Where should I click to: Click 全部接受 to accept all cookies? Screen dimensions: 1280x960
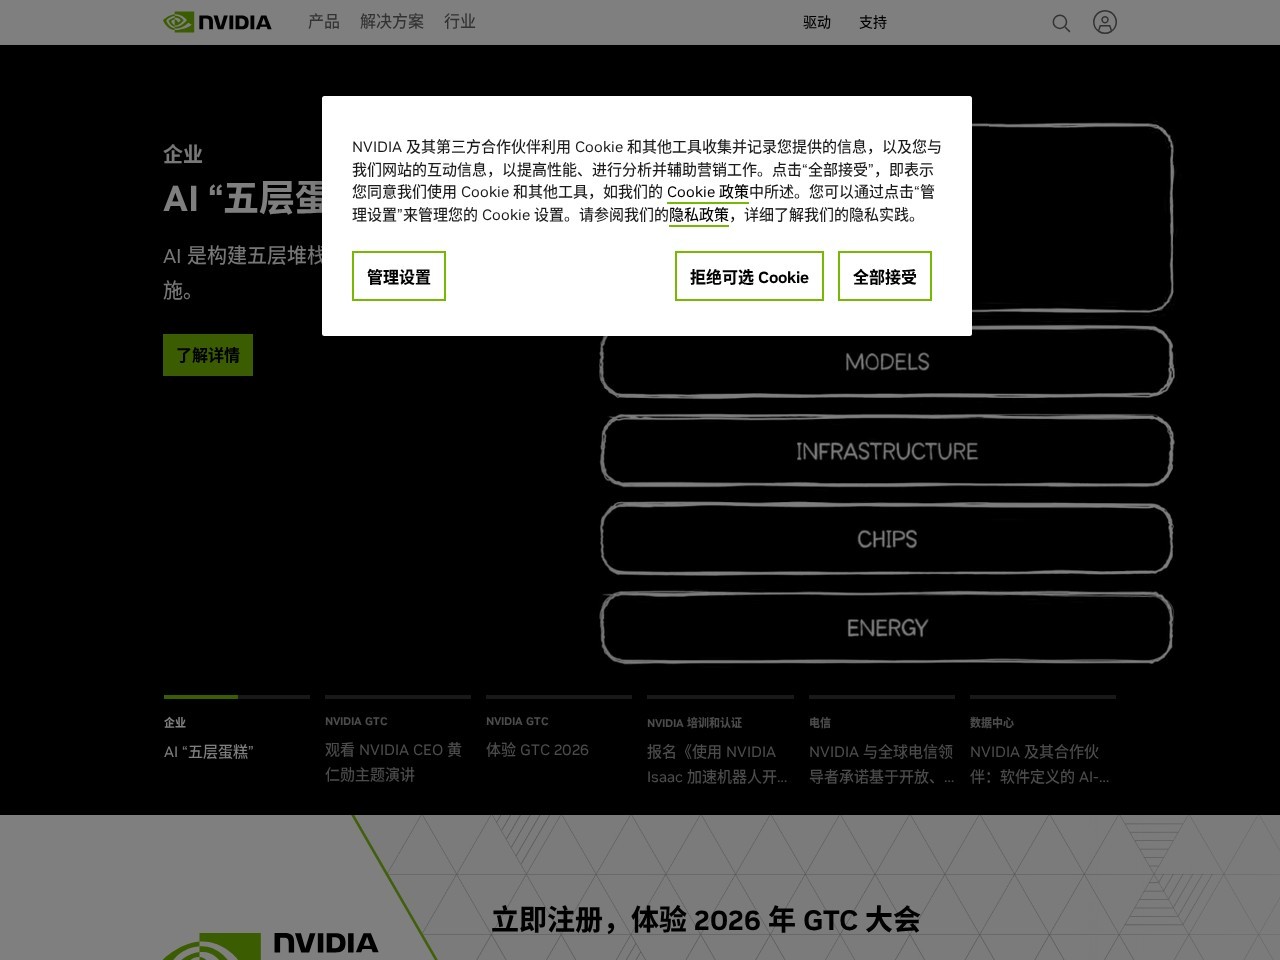(x=885, y=276)
